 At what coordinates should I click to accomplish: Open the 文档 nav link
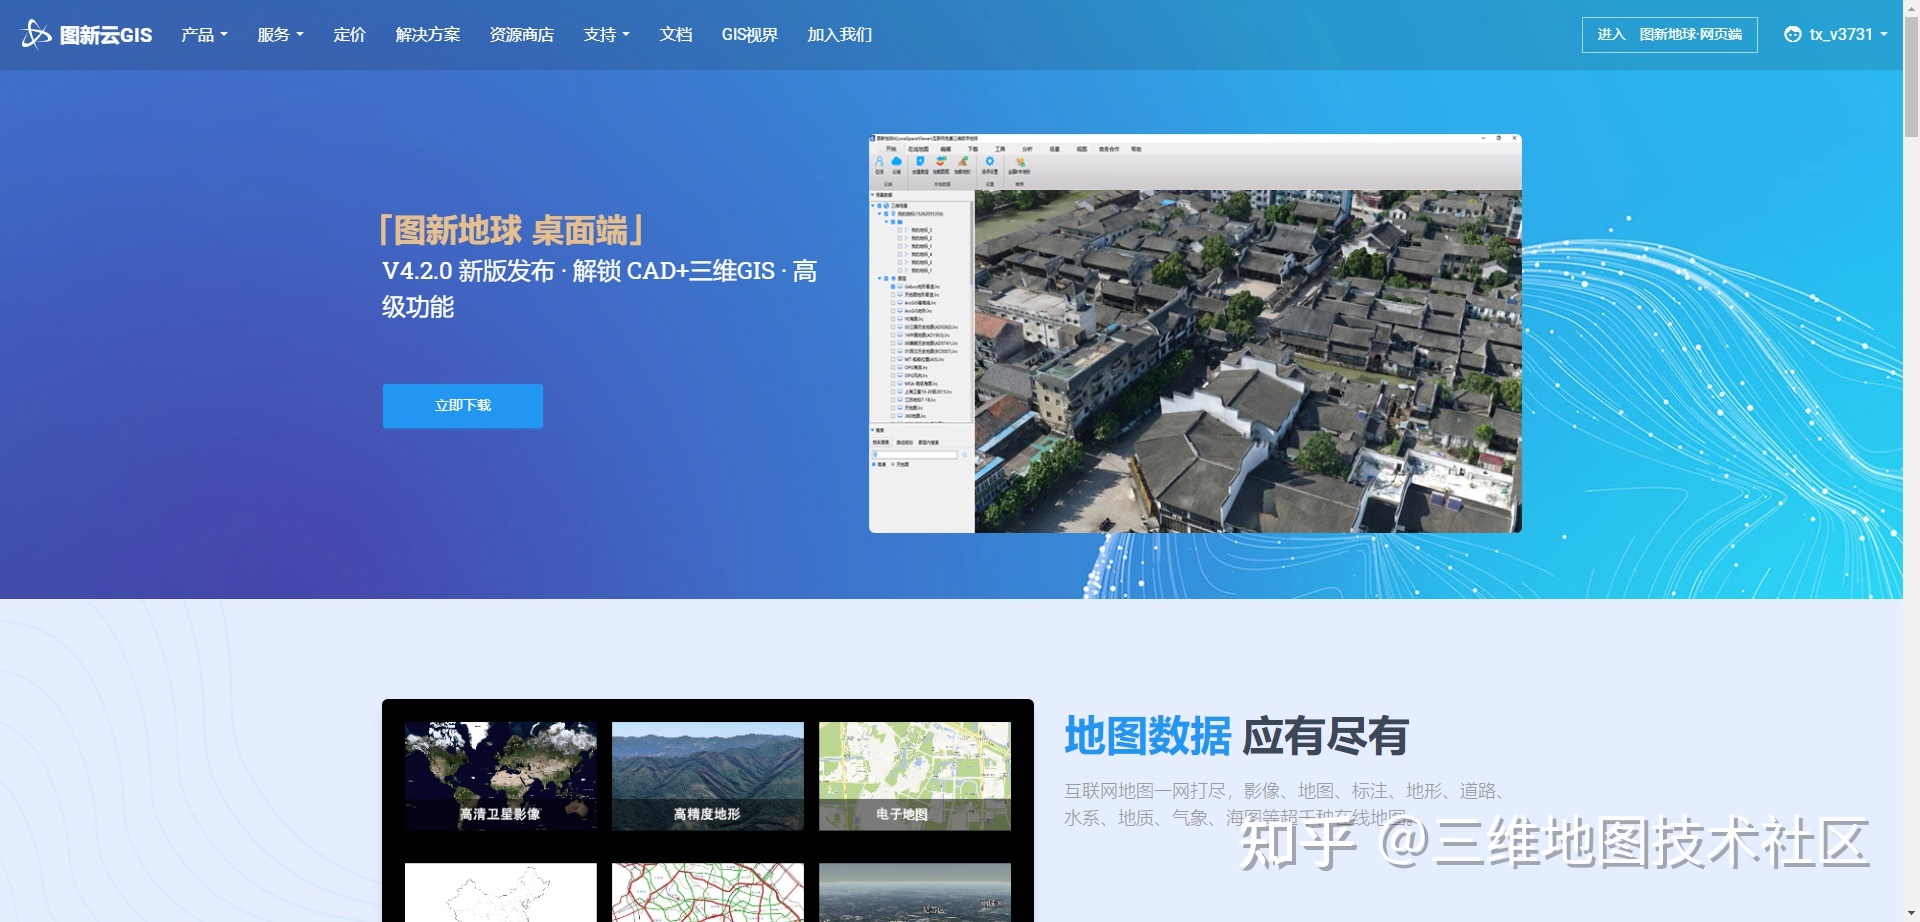click(x=676, y=35)
